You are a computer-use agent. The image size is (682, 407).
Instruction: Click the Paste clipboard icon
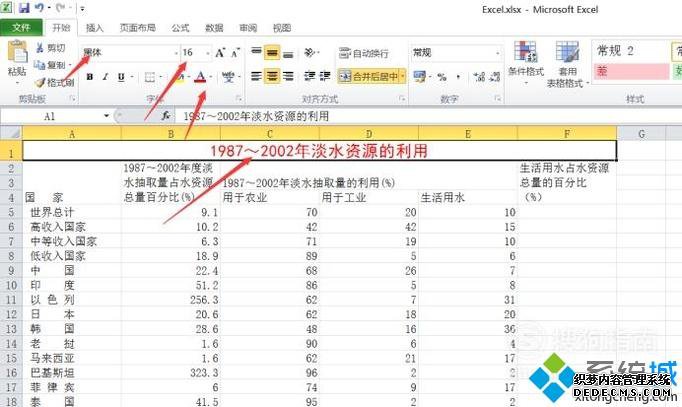coord(18,52)
